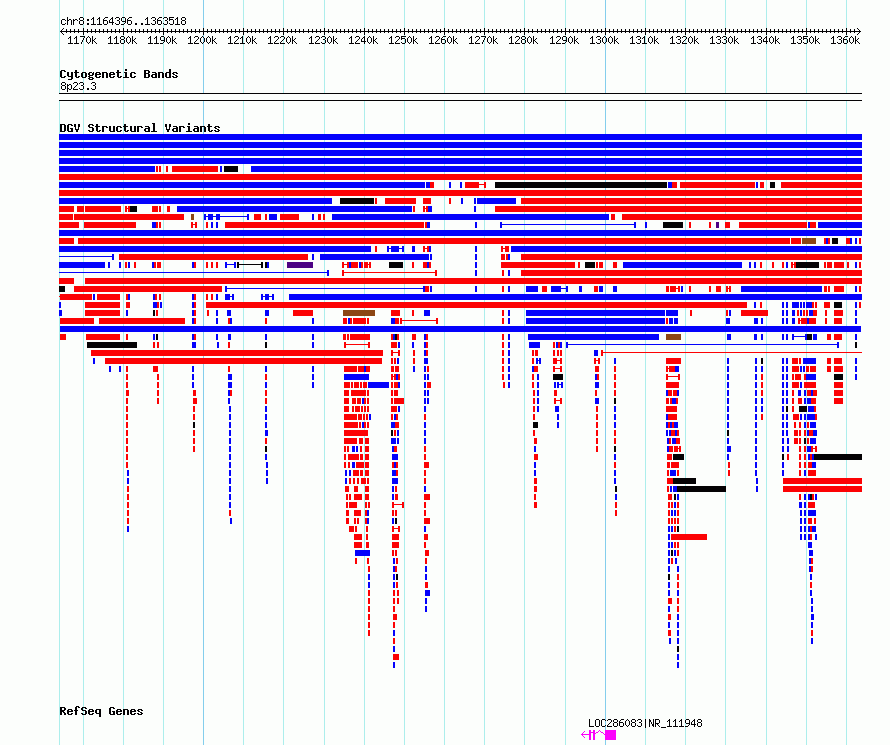This screenshot has height=745, width=890.
Task: Click the 1290k ruler label
Action: click(x=564, y=40)
